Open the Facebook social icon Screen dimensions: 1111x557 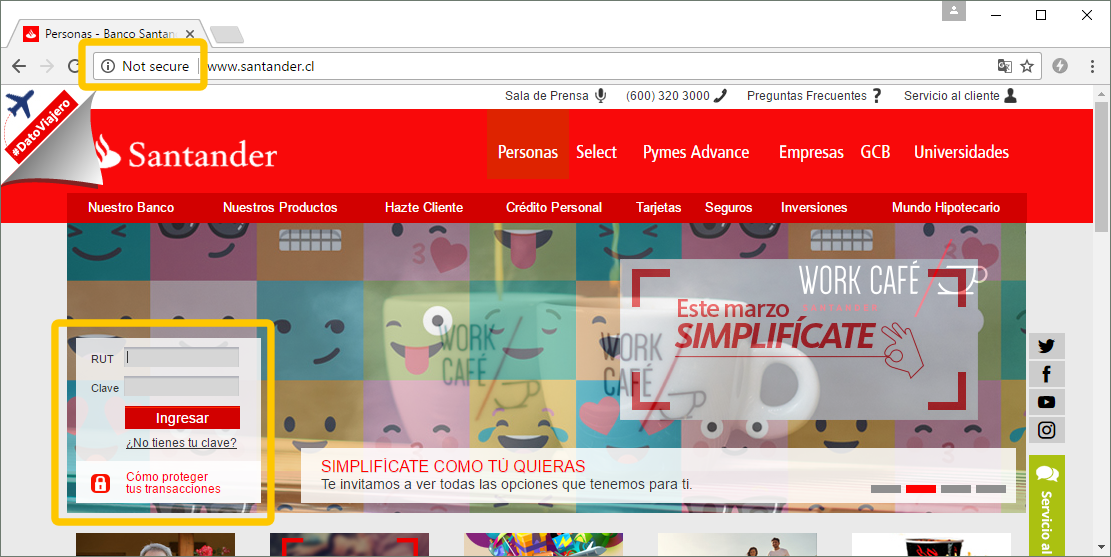coord(1047,374)
